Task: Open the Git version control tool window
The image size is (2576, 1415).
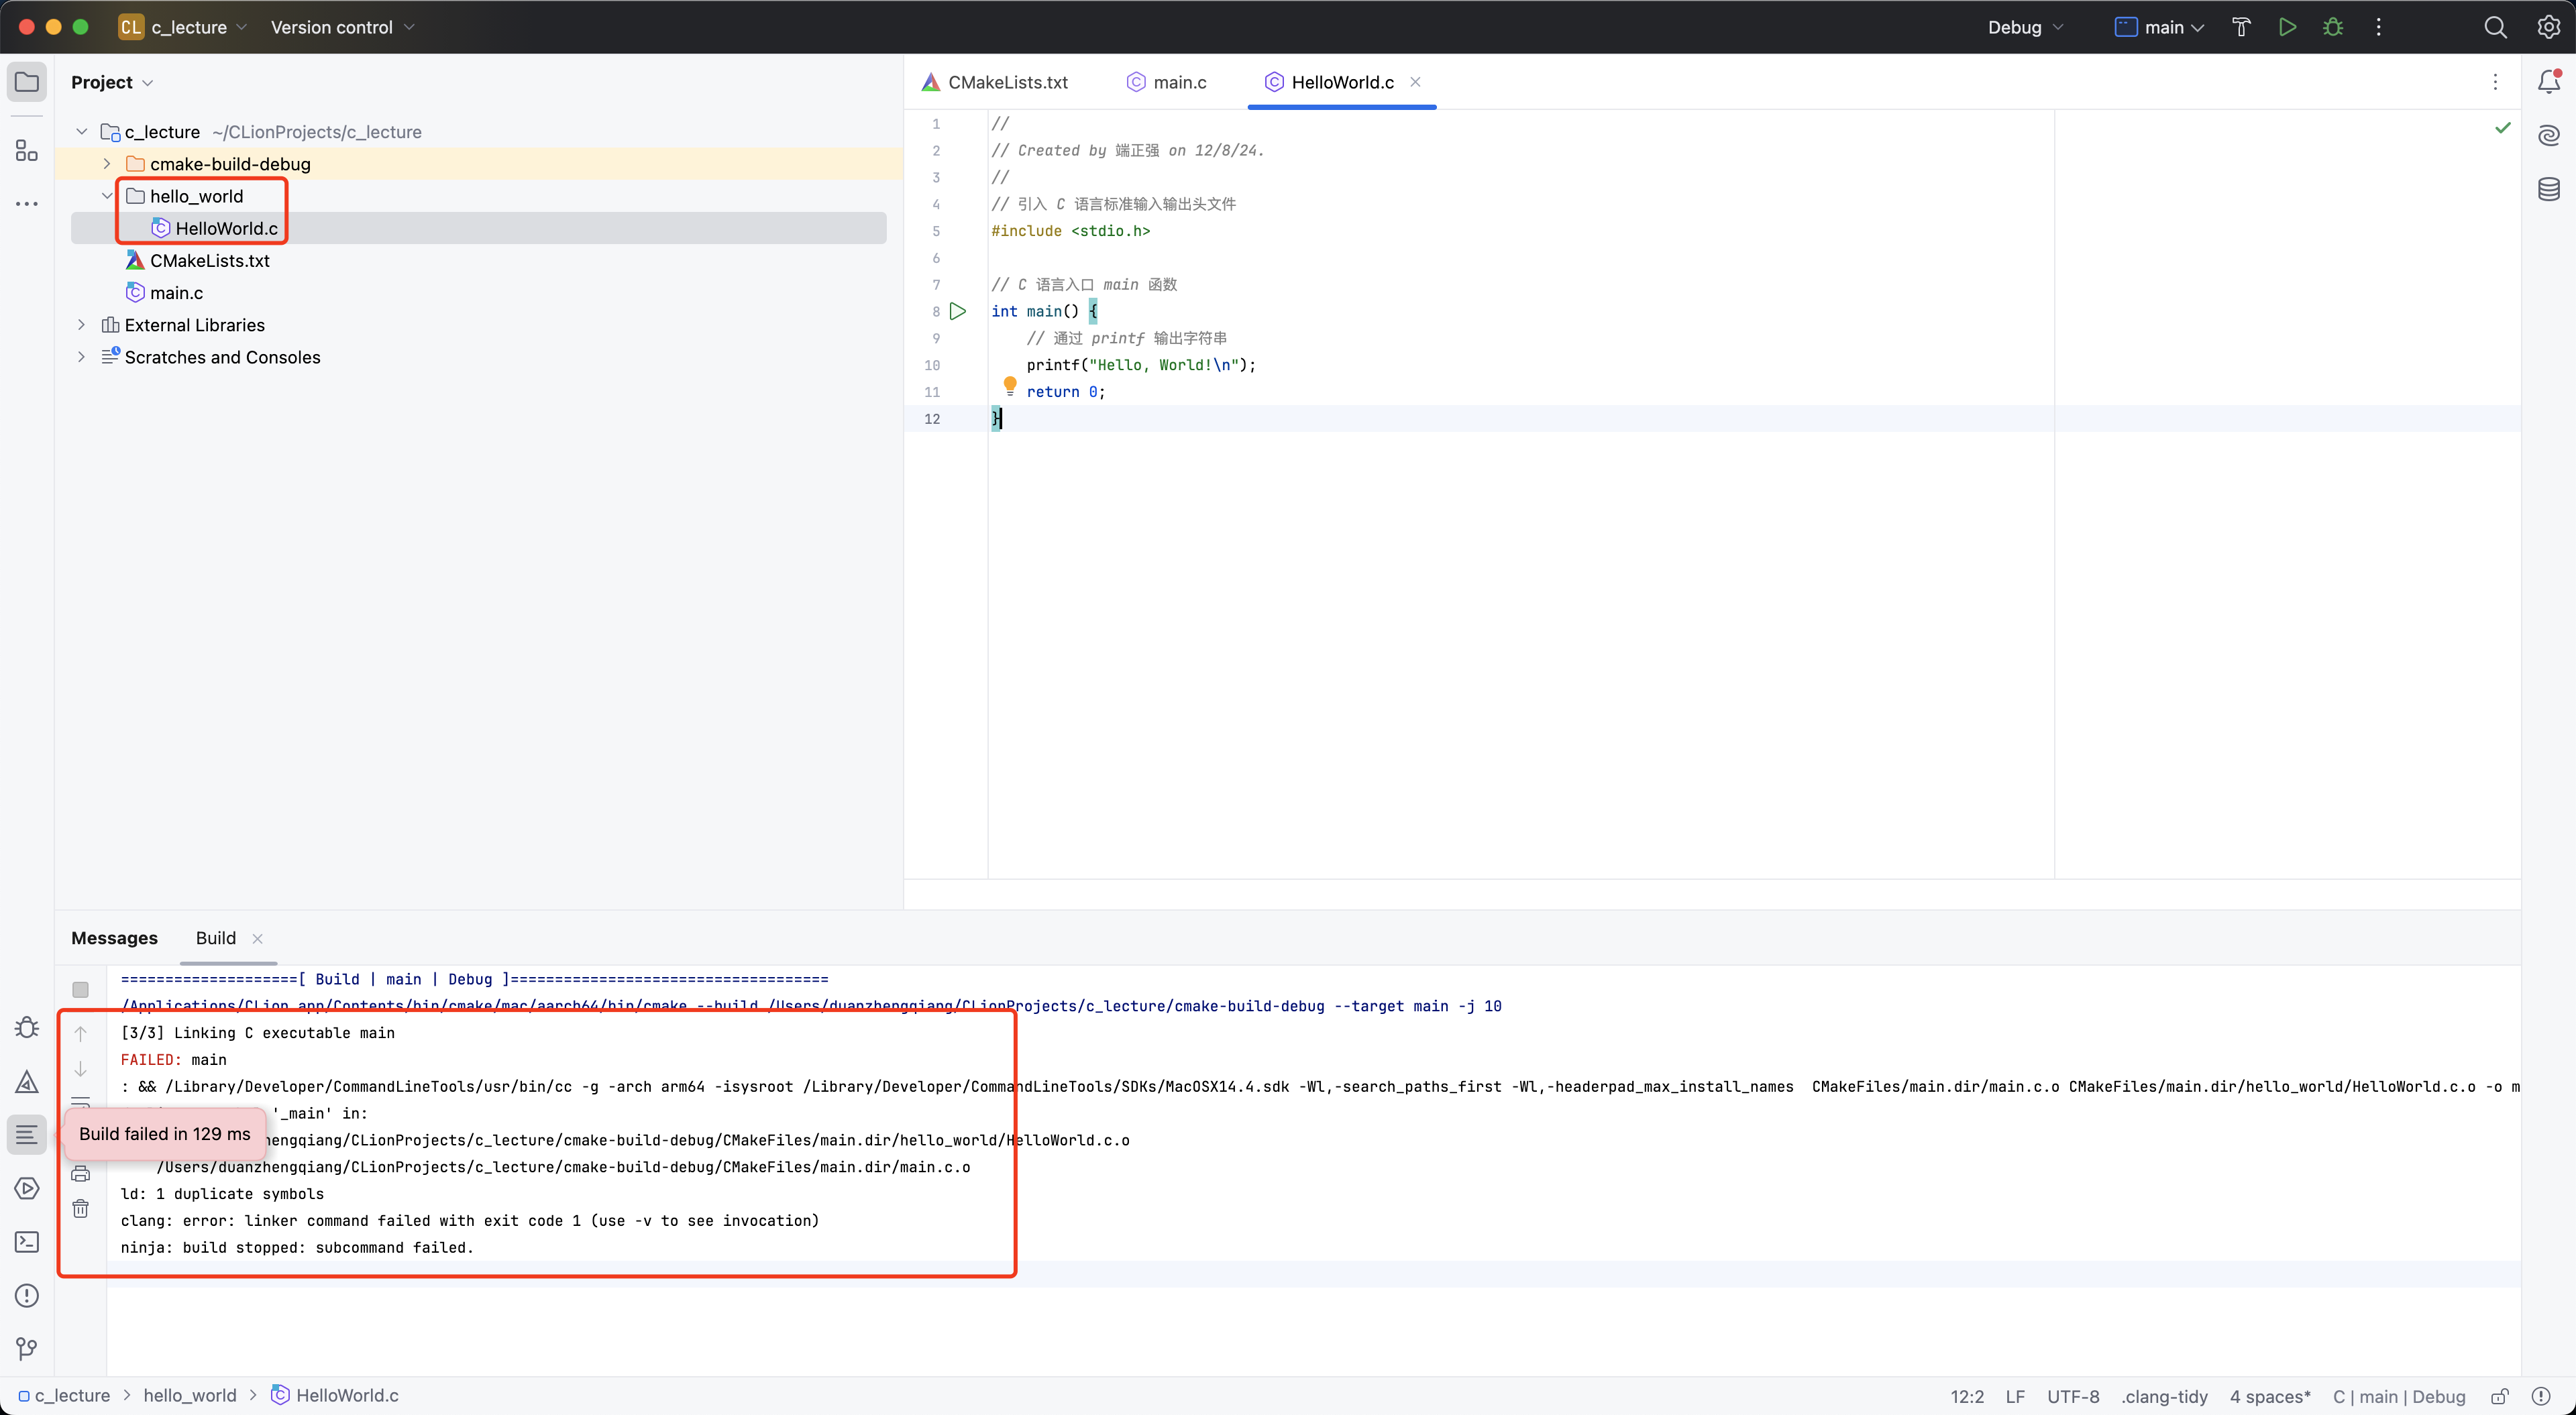Action: point(27,1349)
